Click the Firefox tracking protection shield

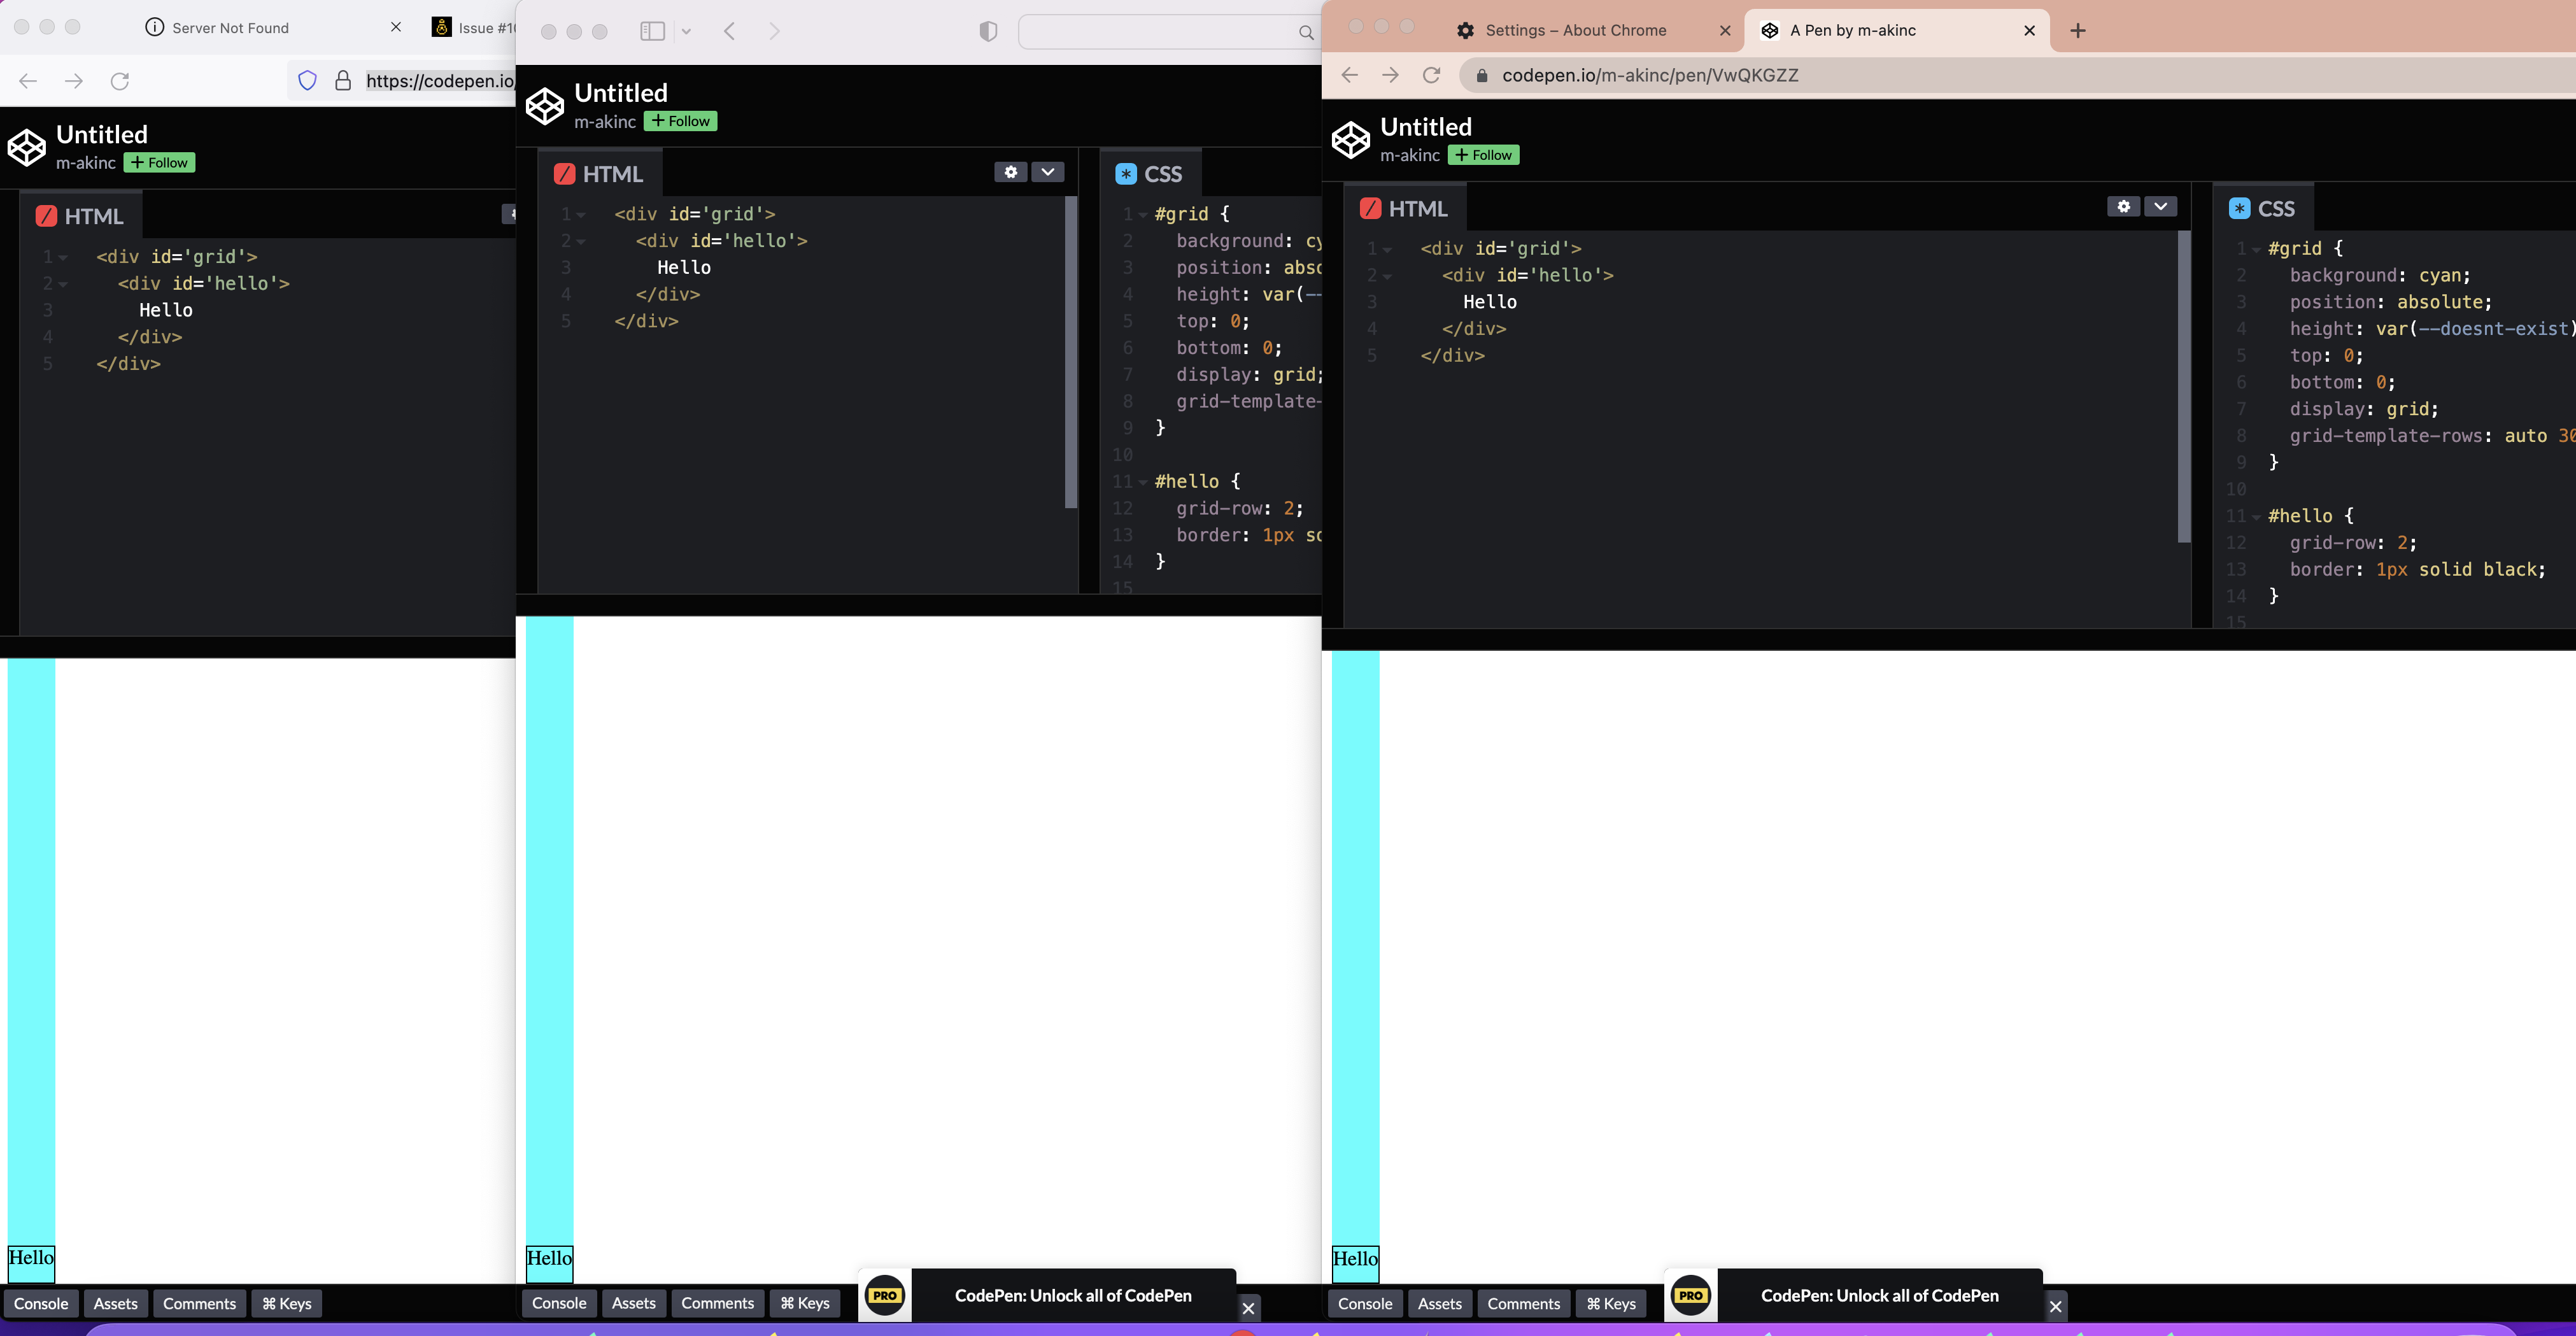pyautogui.click(x=307, y=80)
